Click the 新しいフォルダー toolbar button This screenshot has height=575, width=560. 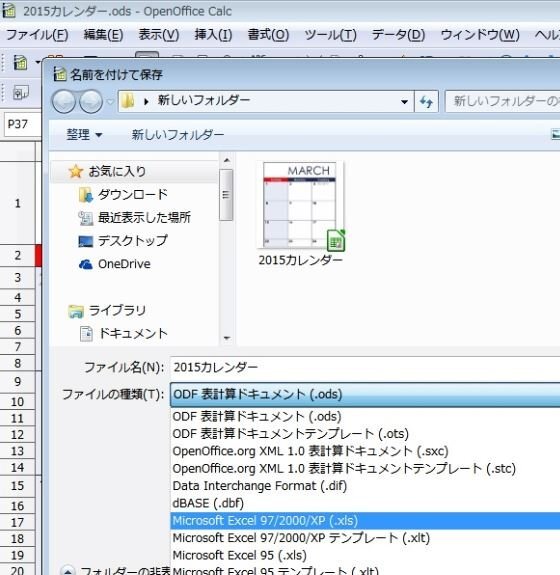177,135
